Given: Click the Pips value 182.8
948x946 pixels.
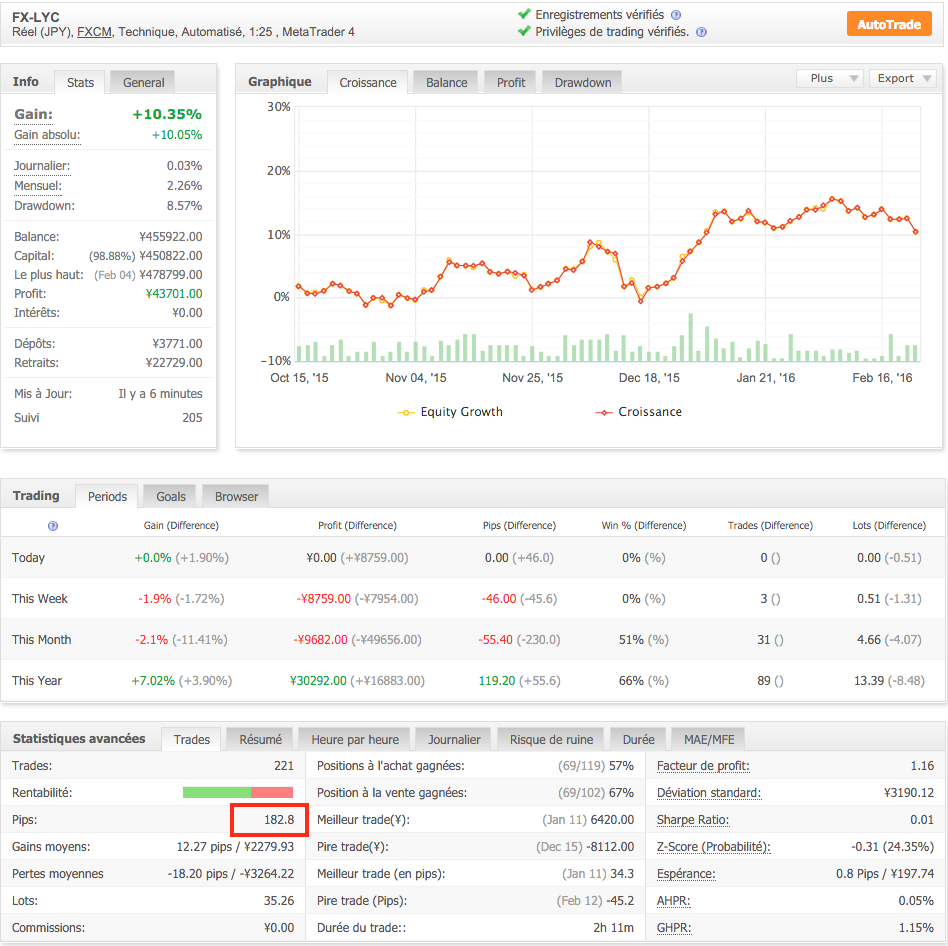Looking at the screenshot, I should point(279,820).
